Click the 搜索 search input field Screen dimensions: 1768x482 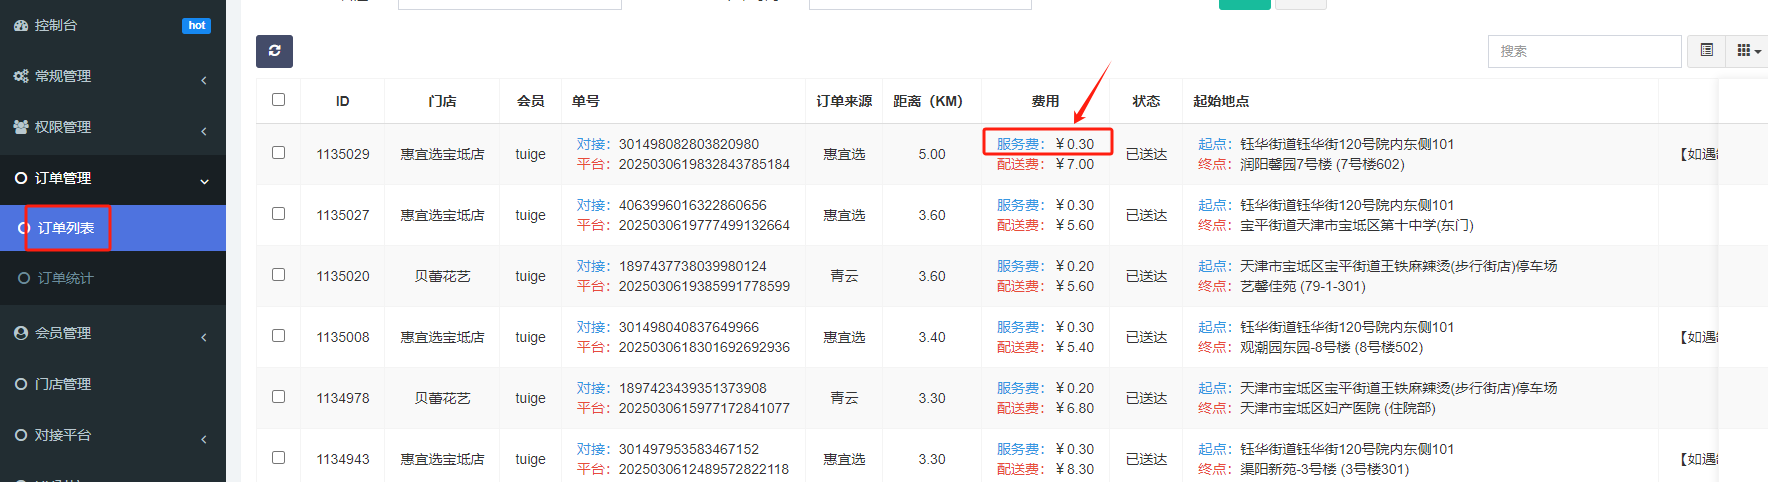pyautogui.click(x=1584, y=51)
